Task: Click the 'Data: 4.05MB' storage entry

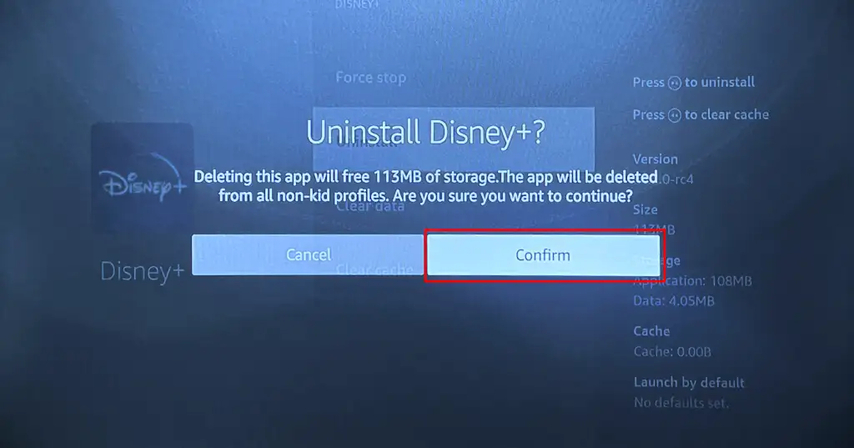Action: [x=673, y=301]
